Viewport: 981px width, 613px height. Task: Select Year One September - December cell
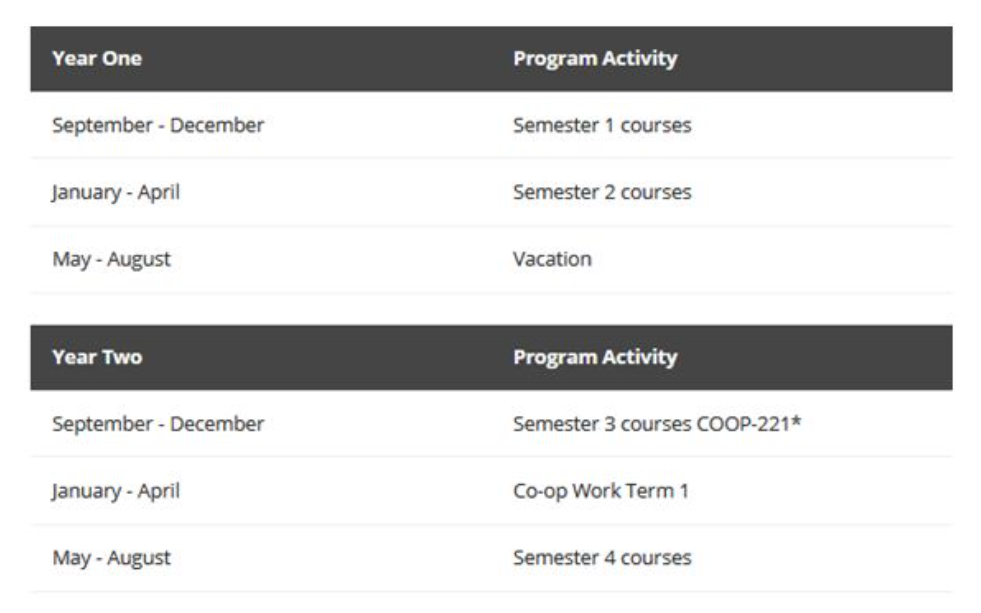[158, 126]
